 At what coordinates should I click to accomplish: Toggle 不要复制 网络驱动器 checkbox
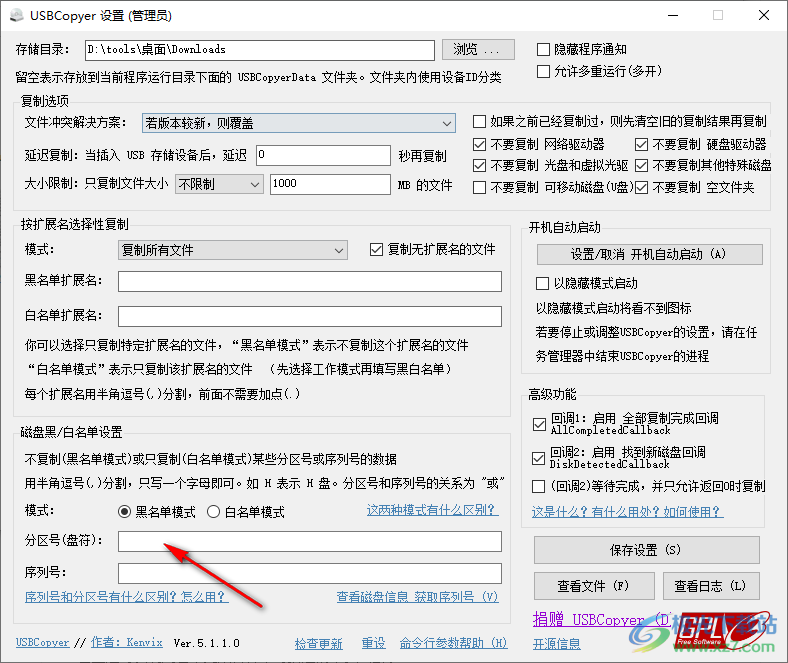479,145
